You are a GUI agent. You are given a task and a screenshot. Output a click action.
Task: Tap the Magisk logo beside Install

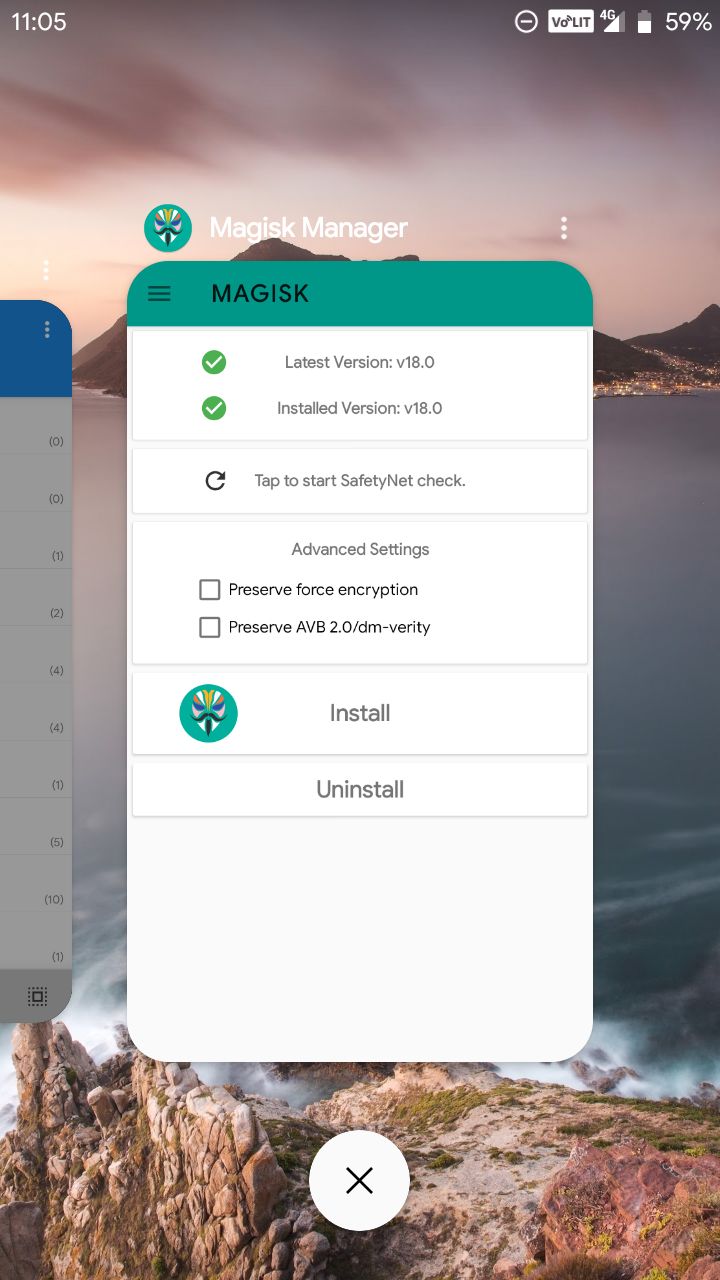click(208, 713)
